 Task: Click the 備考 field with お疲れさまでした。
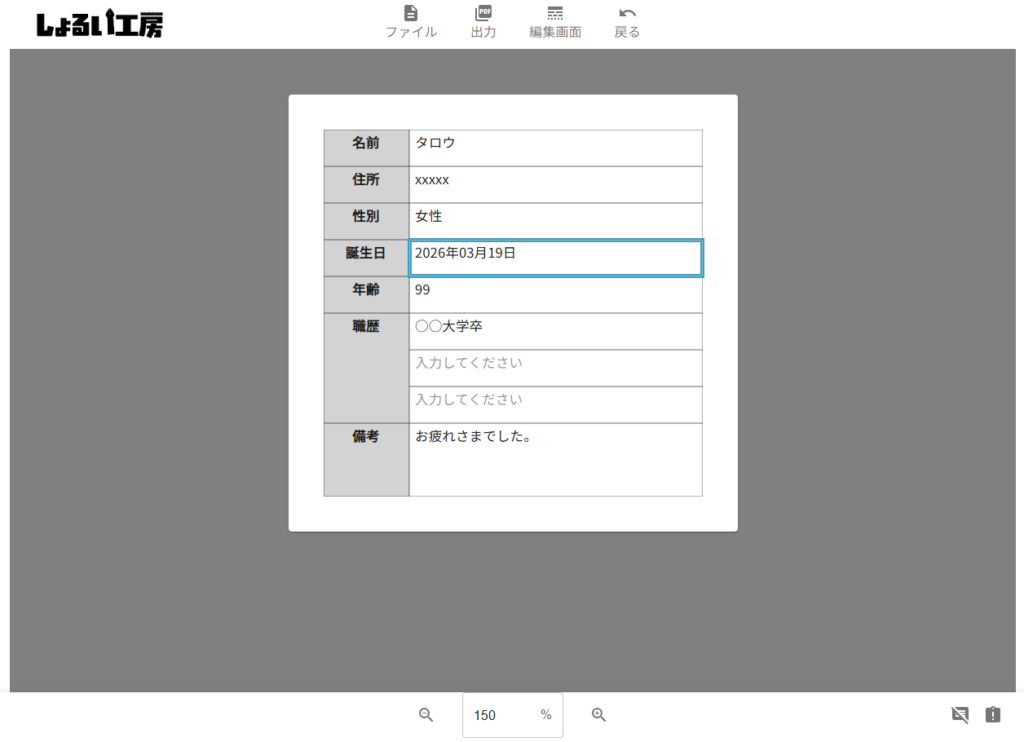point(555,459)
